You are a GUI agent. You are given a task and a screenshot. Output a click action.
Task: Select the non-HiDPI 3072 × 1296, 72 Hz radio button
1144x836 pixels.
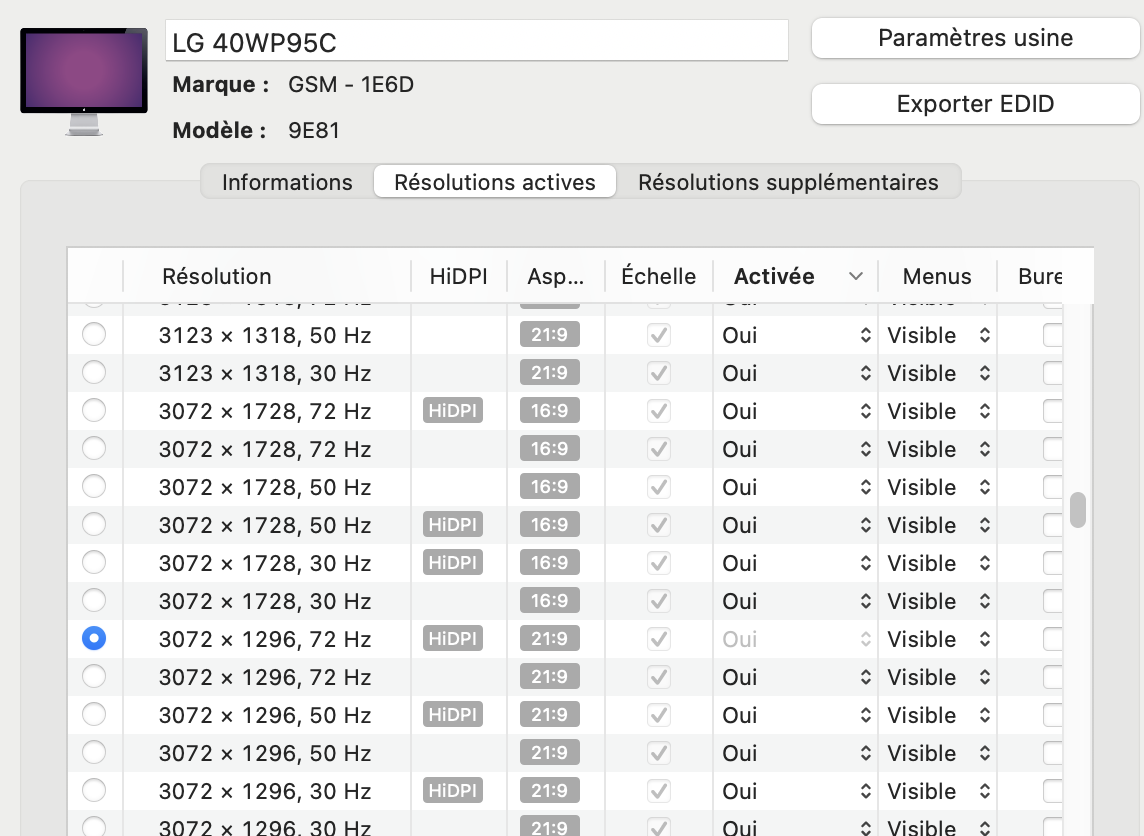point(94,676)
